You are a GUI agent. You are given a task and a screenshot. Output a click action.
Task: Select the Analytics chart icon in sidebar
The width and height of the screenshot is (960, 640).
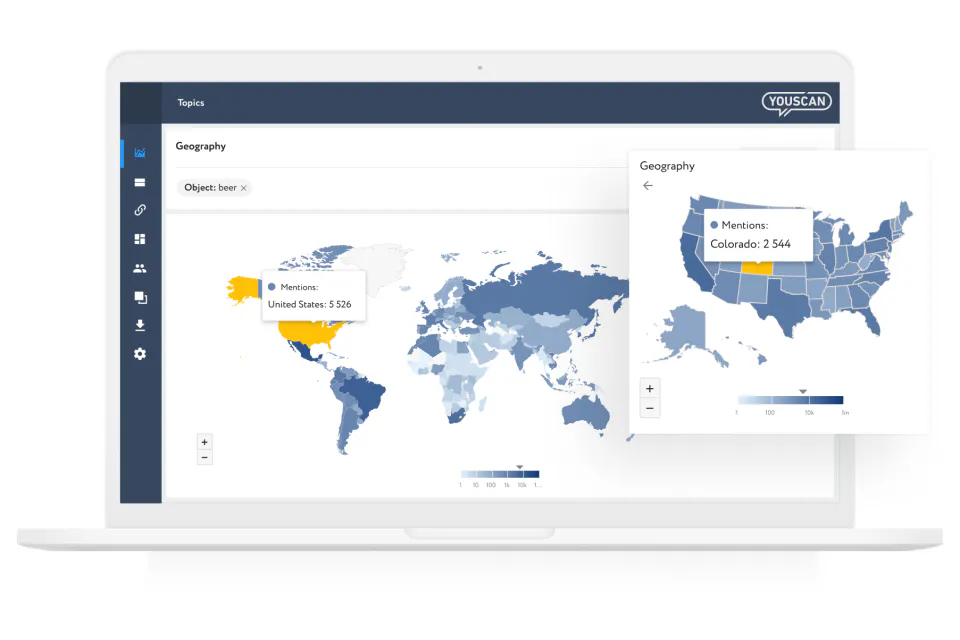[140, 152]
